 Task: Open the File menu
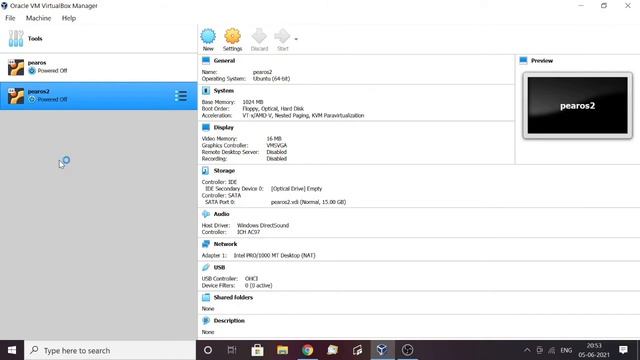(x=10, y=18)
